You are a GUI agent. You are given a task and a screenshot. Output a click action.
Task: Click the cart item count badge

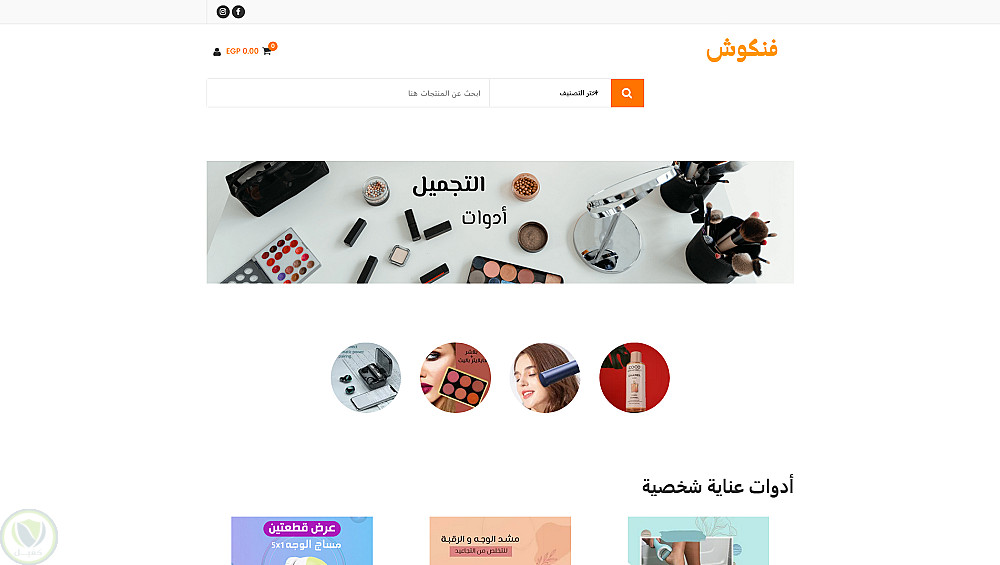(273, 46)
